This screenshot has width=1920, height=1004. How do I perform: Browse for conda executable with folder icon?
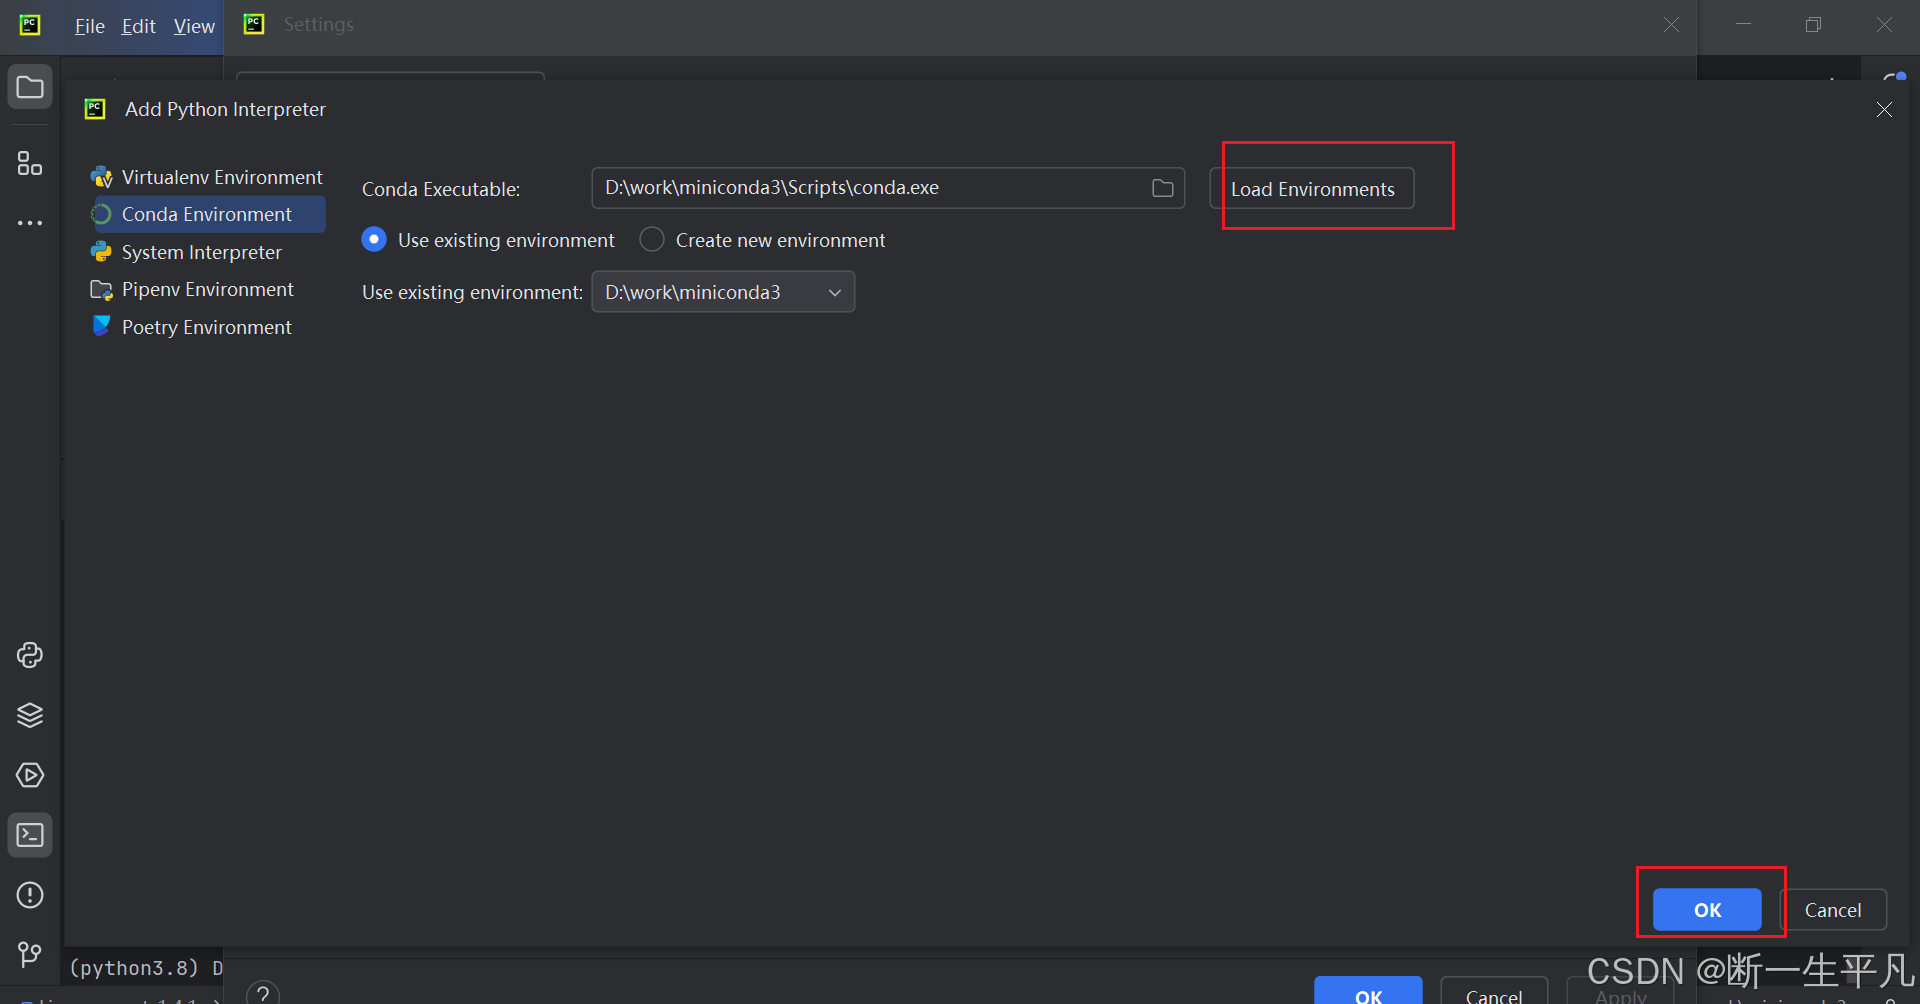point(1162,188)
